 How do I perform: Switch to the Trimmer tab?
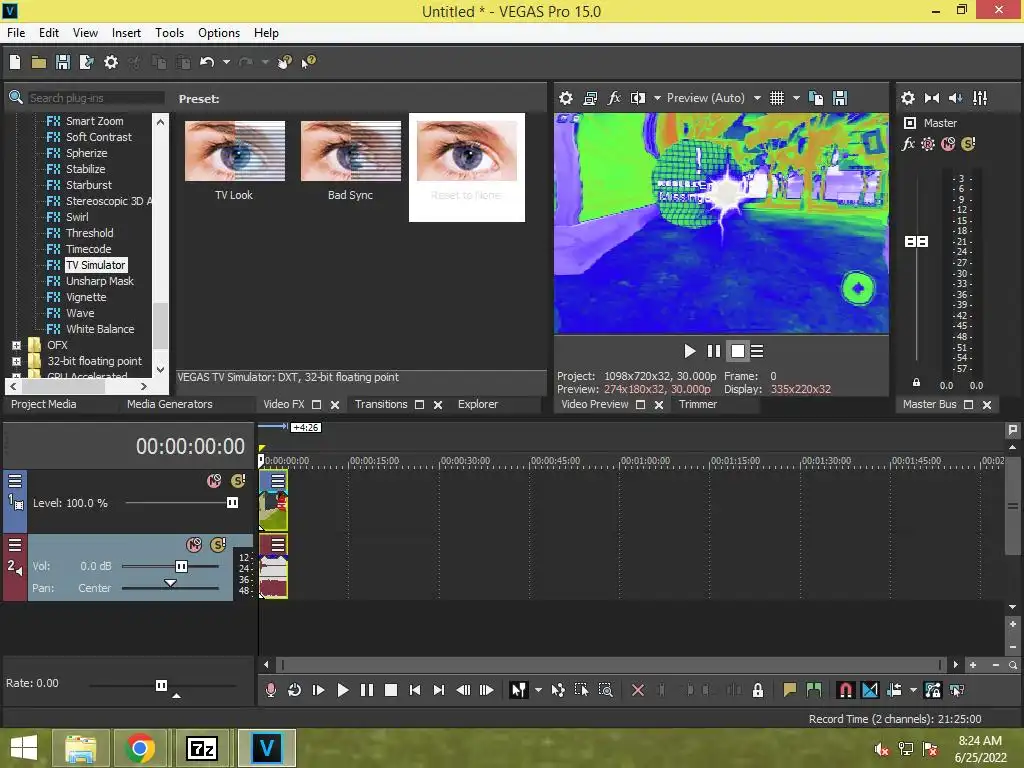pyautogui.click(x=698, y=404)
